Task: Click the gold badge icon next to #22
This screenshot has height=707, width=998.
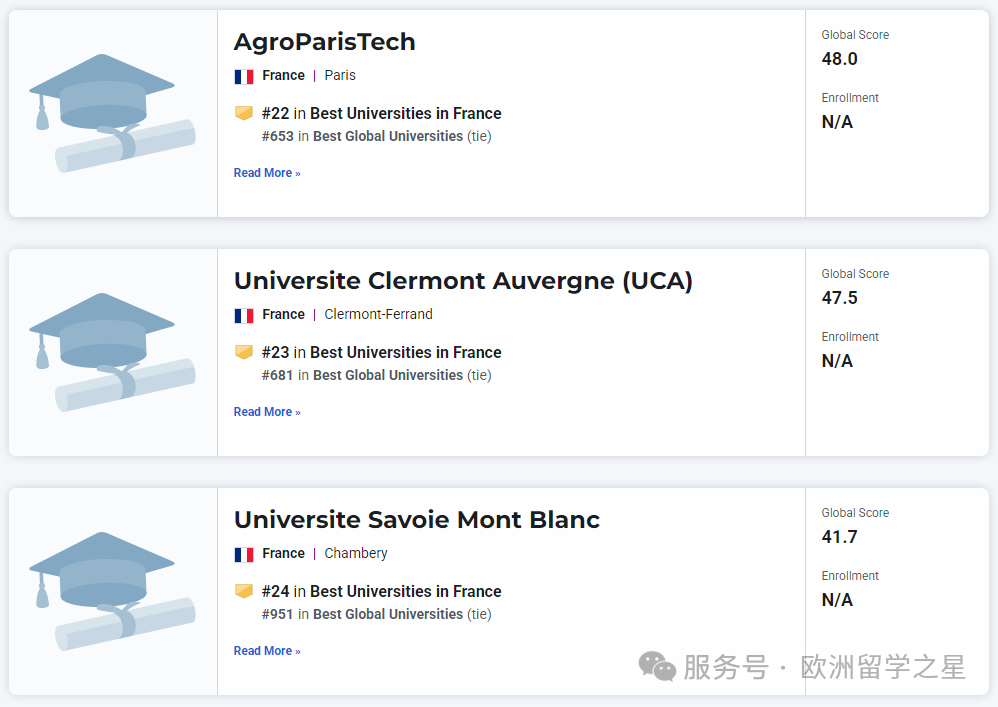Action: [x=244, y=113]
